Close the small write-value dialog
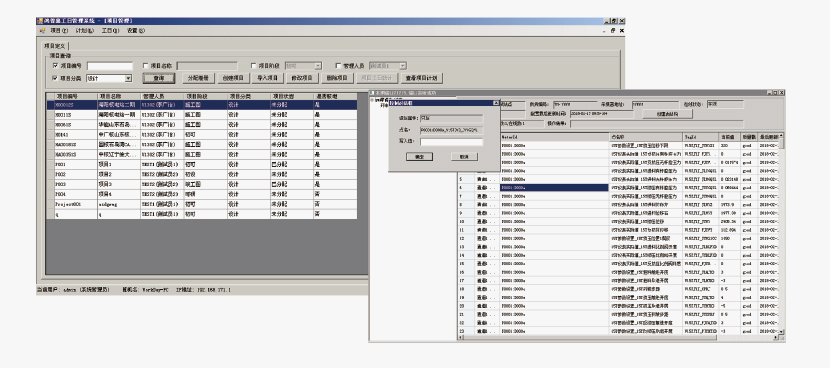 [x=496, y=103]
